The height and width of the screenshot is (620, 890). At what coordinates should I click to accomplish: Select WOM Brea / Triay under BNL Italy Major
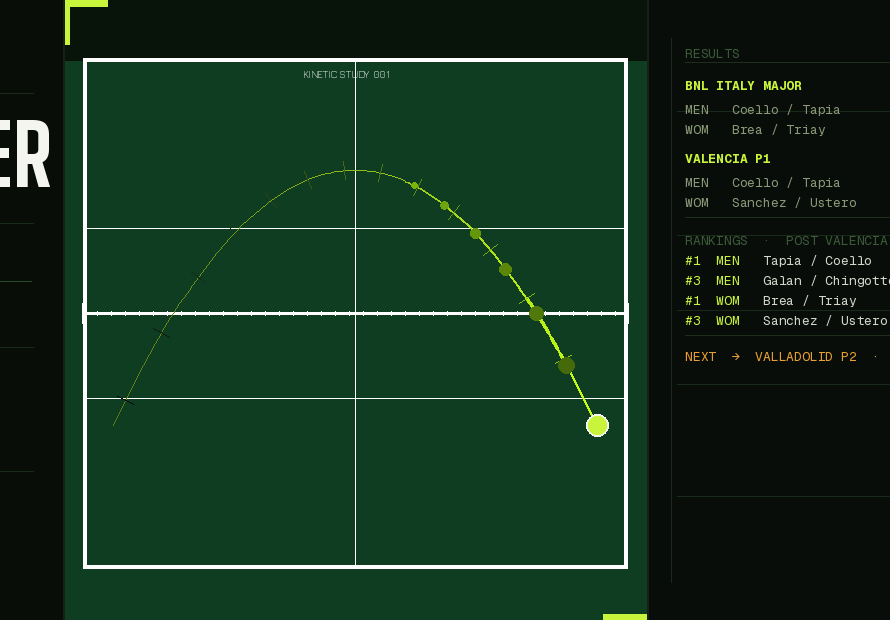[x=755, y=129]
